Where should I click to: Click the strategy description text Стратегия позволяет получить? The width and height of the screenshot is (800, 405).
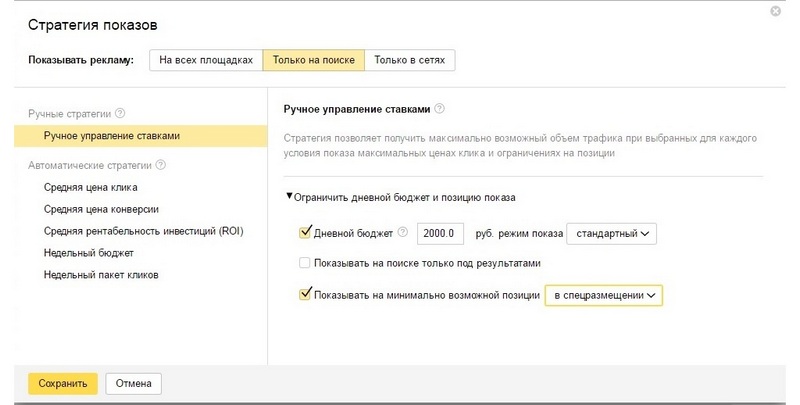click(520, 145)
